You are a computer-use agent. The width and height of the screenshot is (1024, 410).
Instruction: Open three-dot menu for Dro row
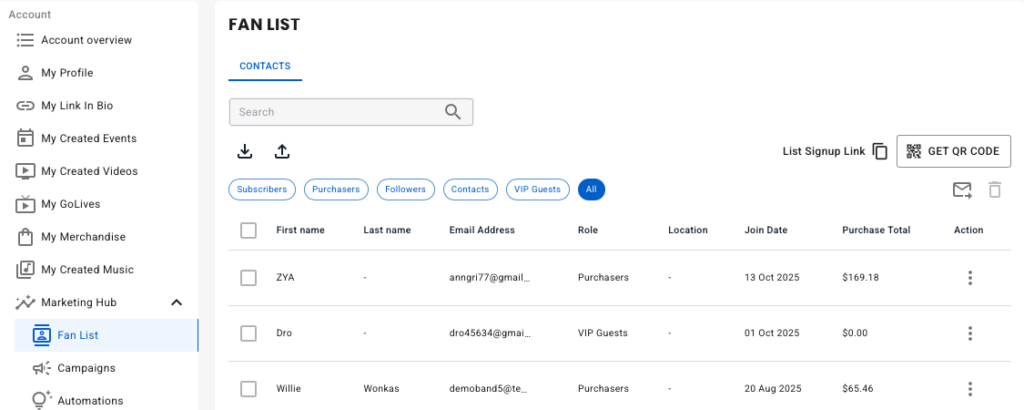point(969,333)
